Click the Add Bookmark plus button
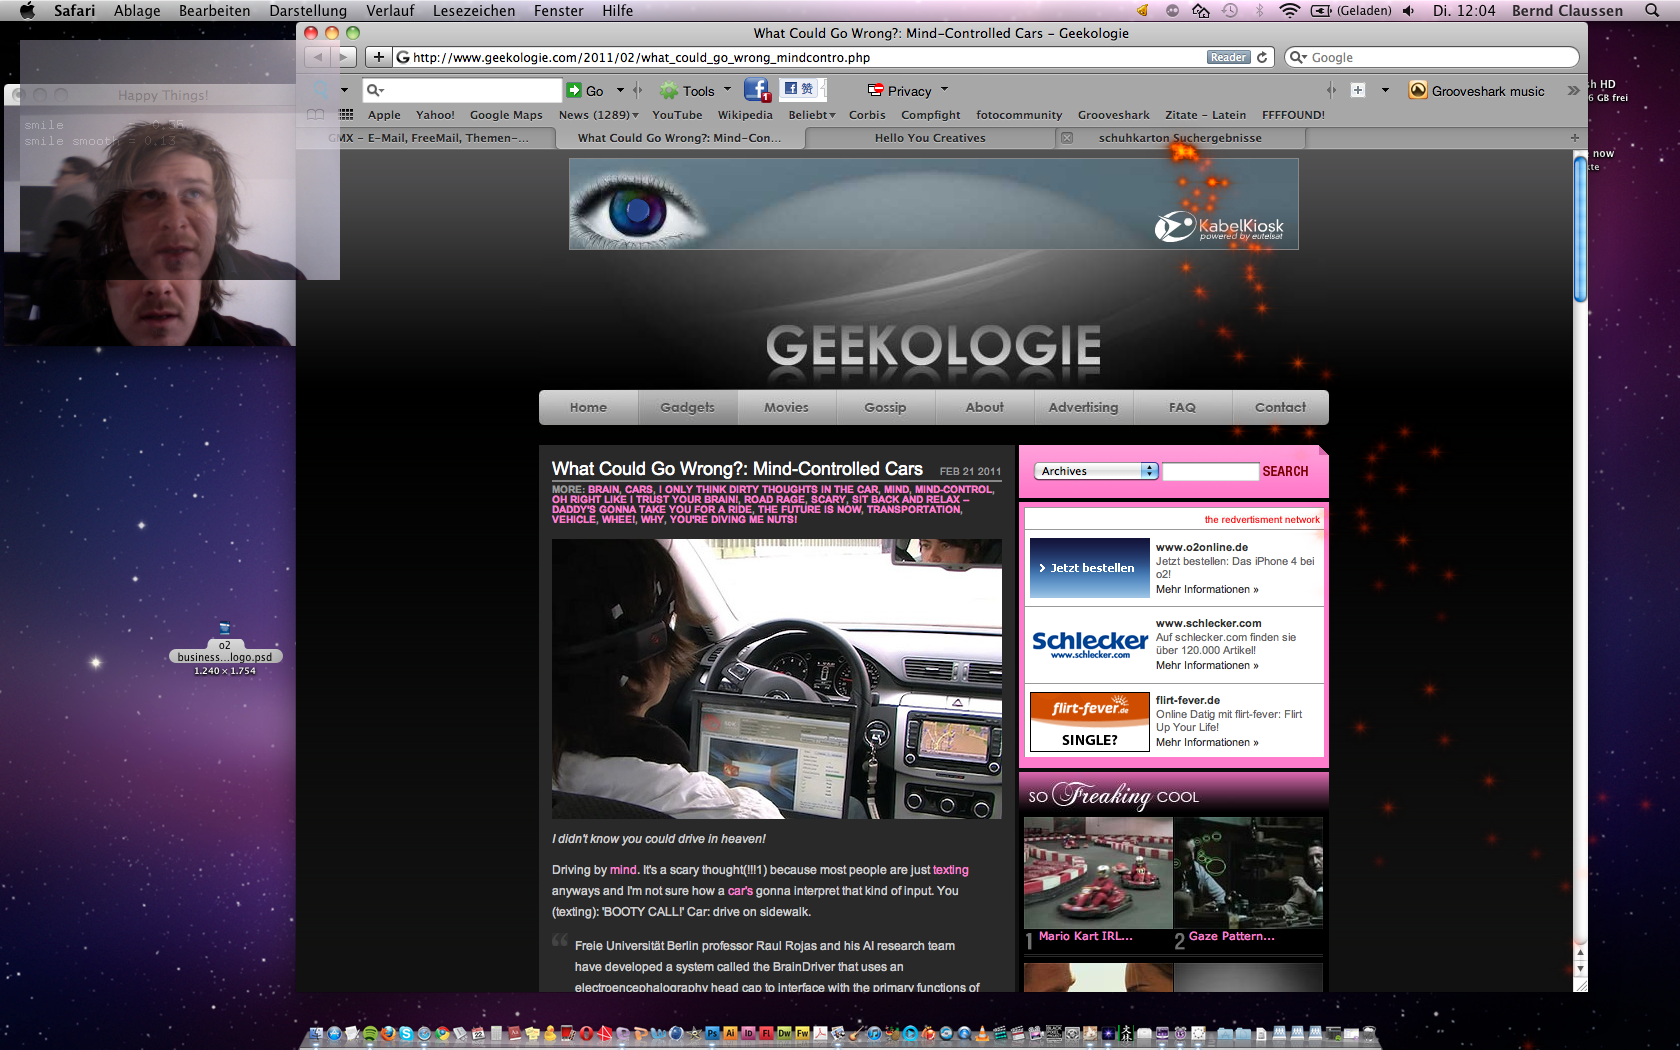This screenshot has width=1680, height=1050. click(378, 57)
